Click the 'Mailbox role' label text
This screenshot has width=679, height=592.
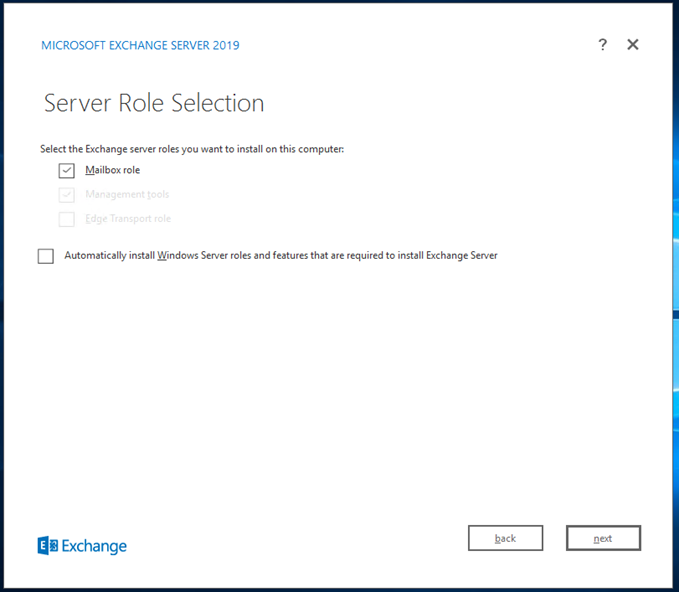pos(113,170)
